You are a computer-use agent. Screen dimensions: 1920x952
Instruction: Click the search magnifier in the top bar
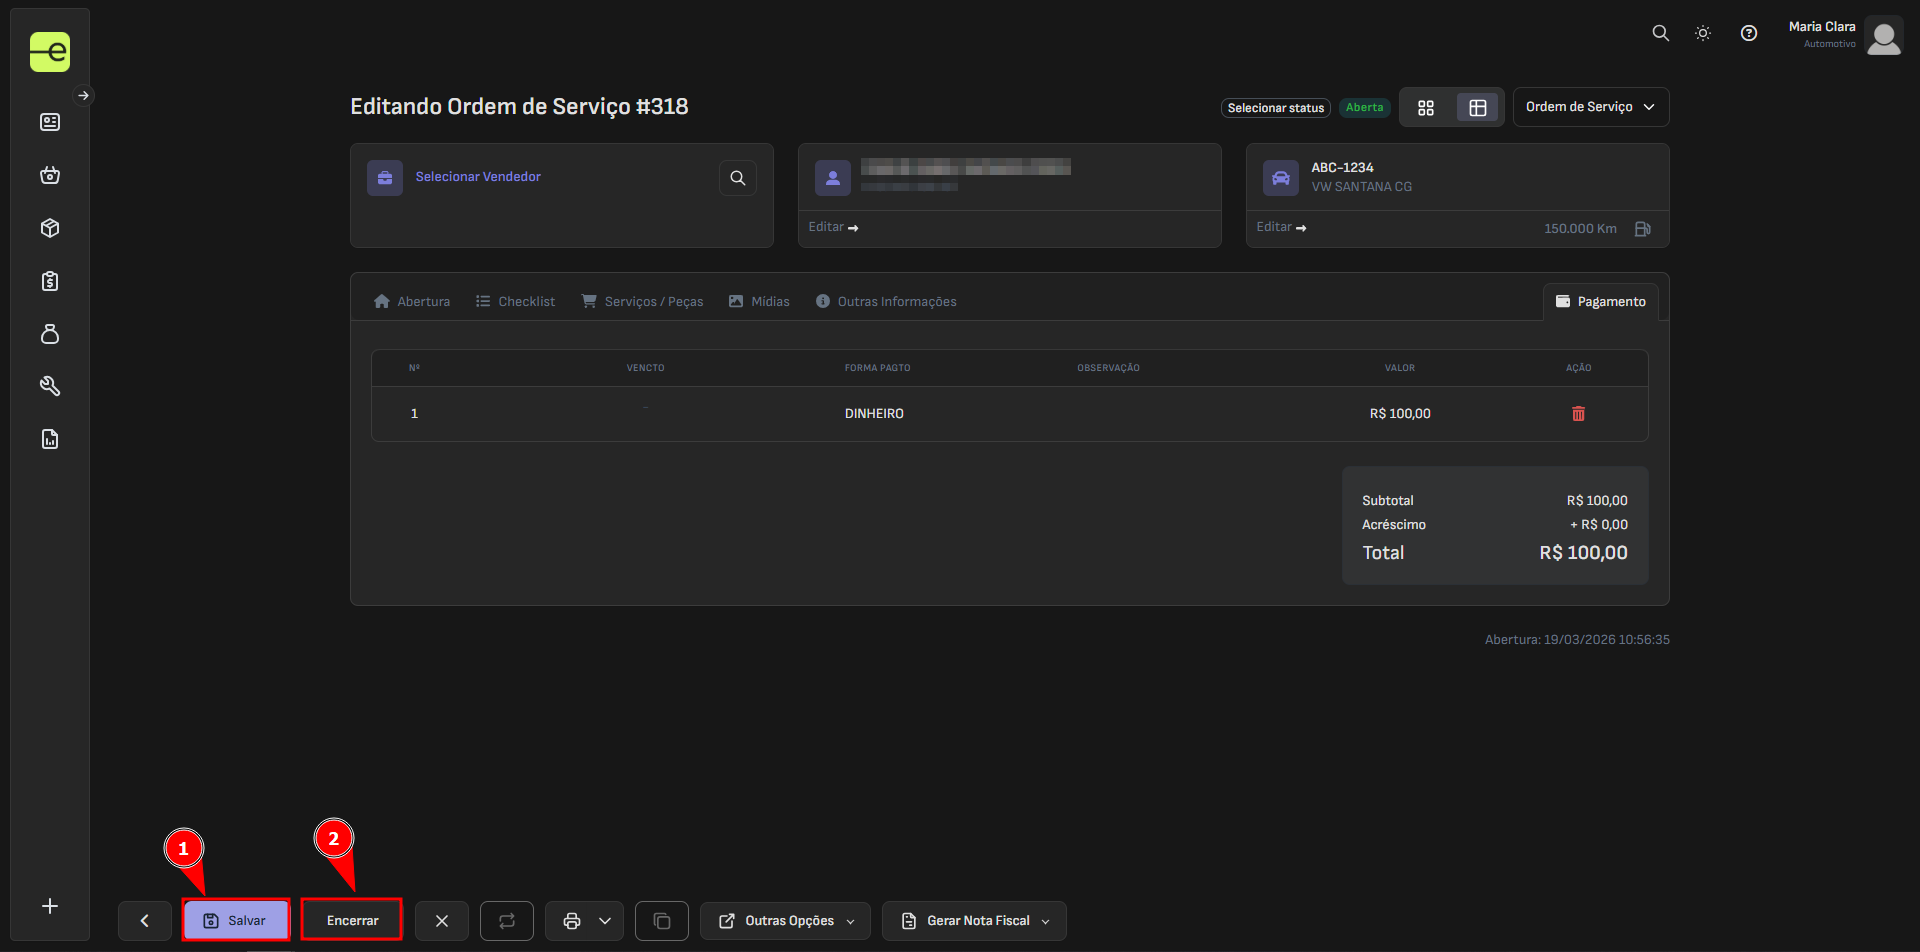point(1660,33)
